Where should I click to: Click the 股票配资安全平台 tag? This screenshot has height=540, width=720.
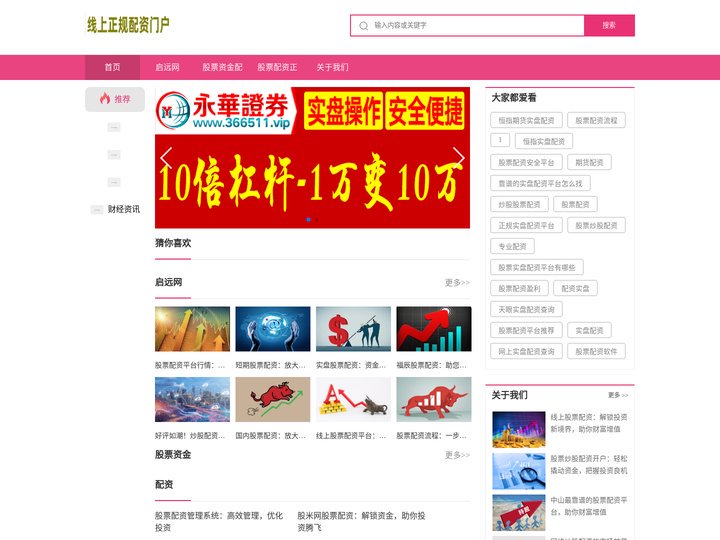[526, 163]
